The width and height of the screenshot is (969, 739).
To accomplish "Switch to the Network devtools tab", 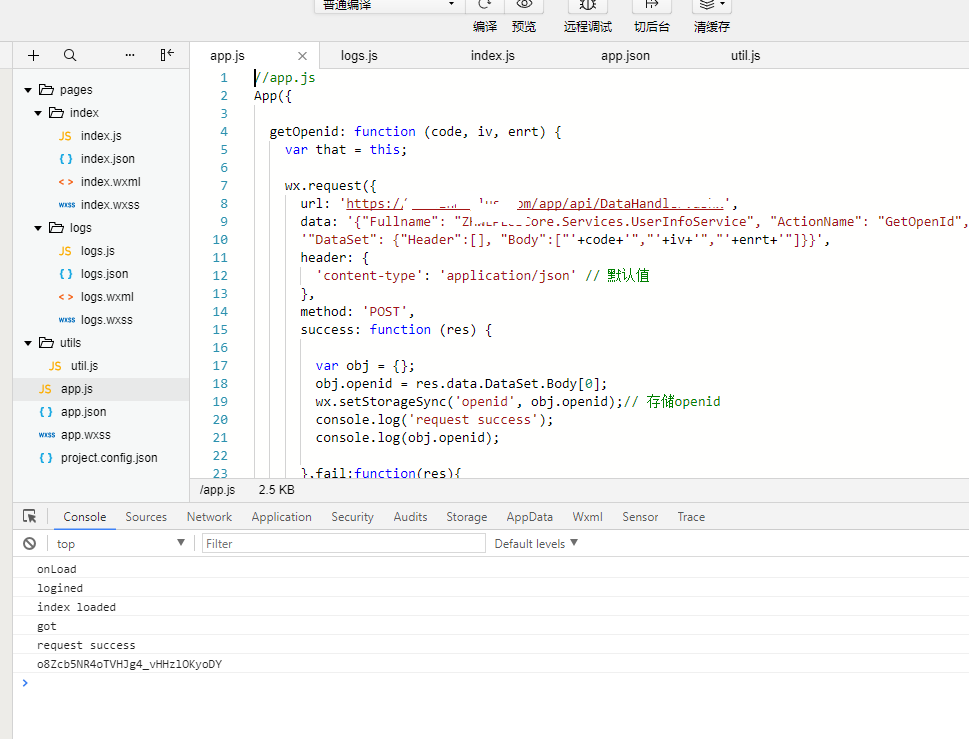I will [209, 517].
